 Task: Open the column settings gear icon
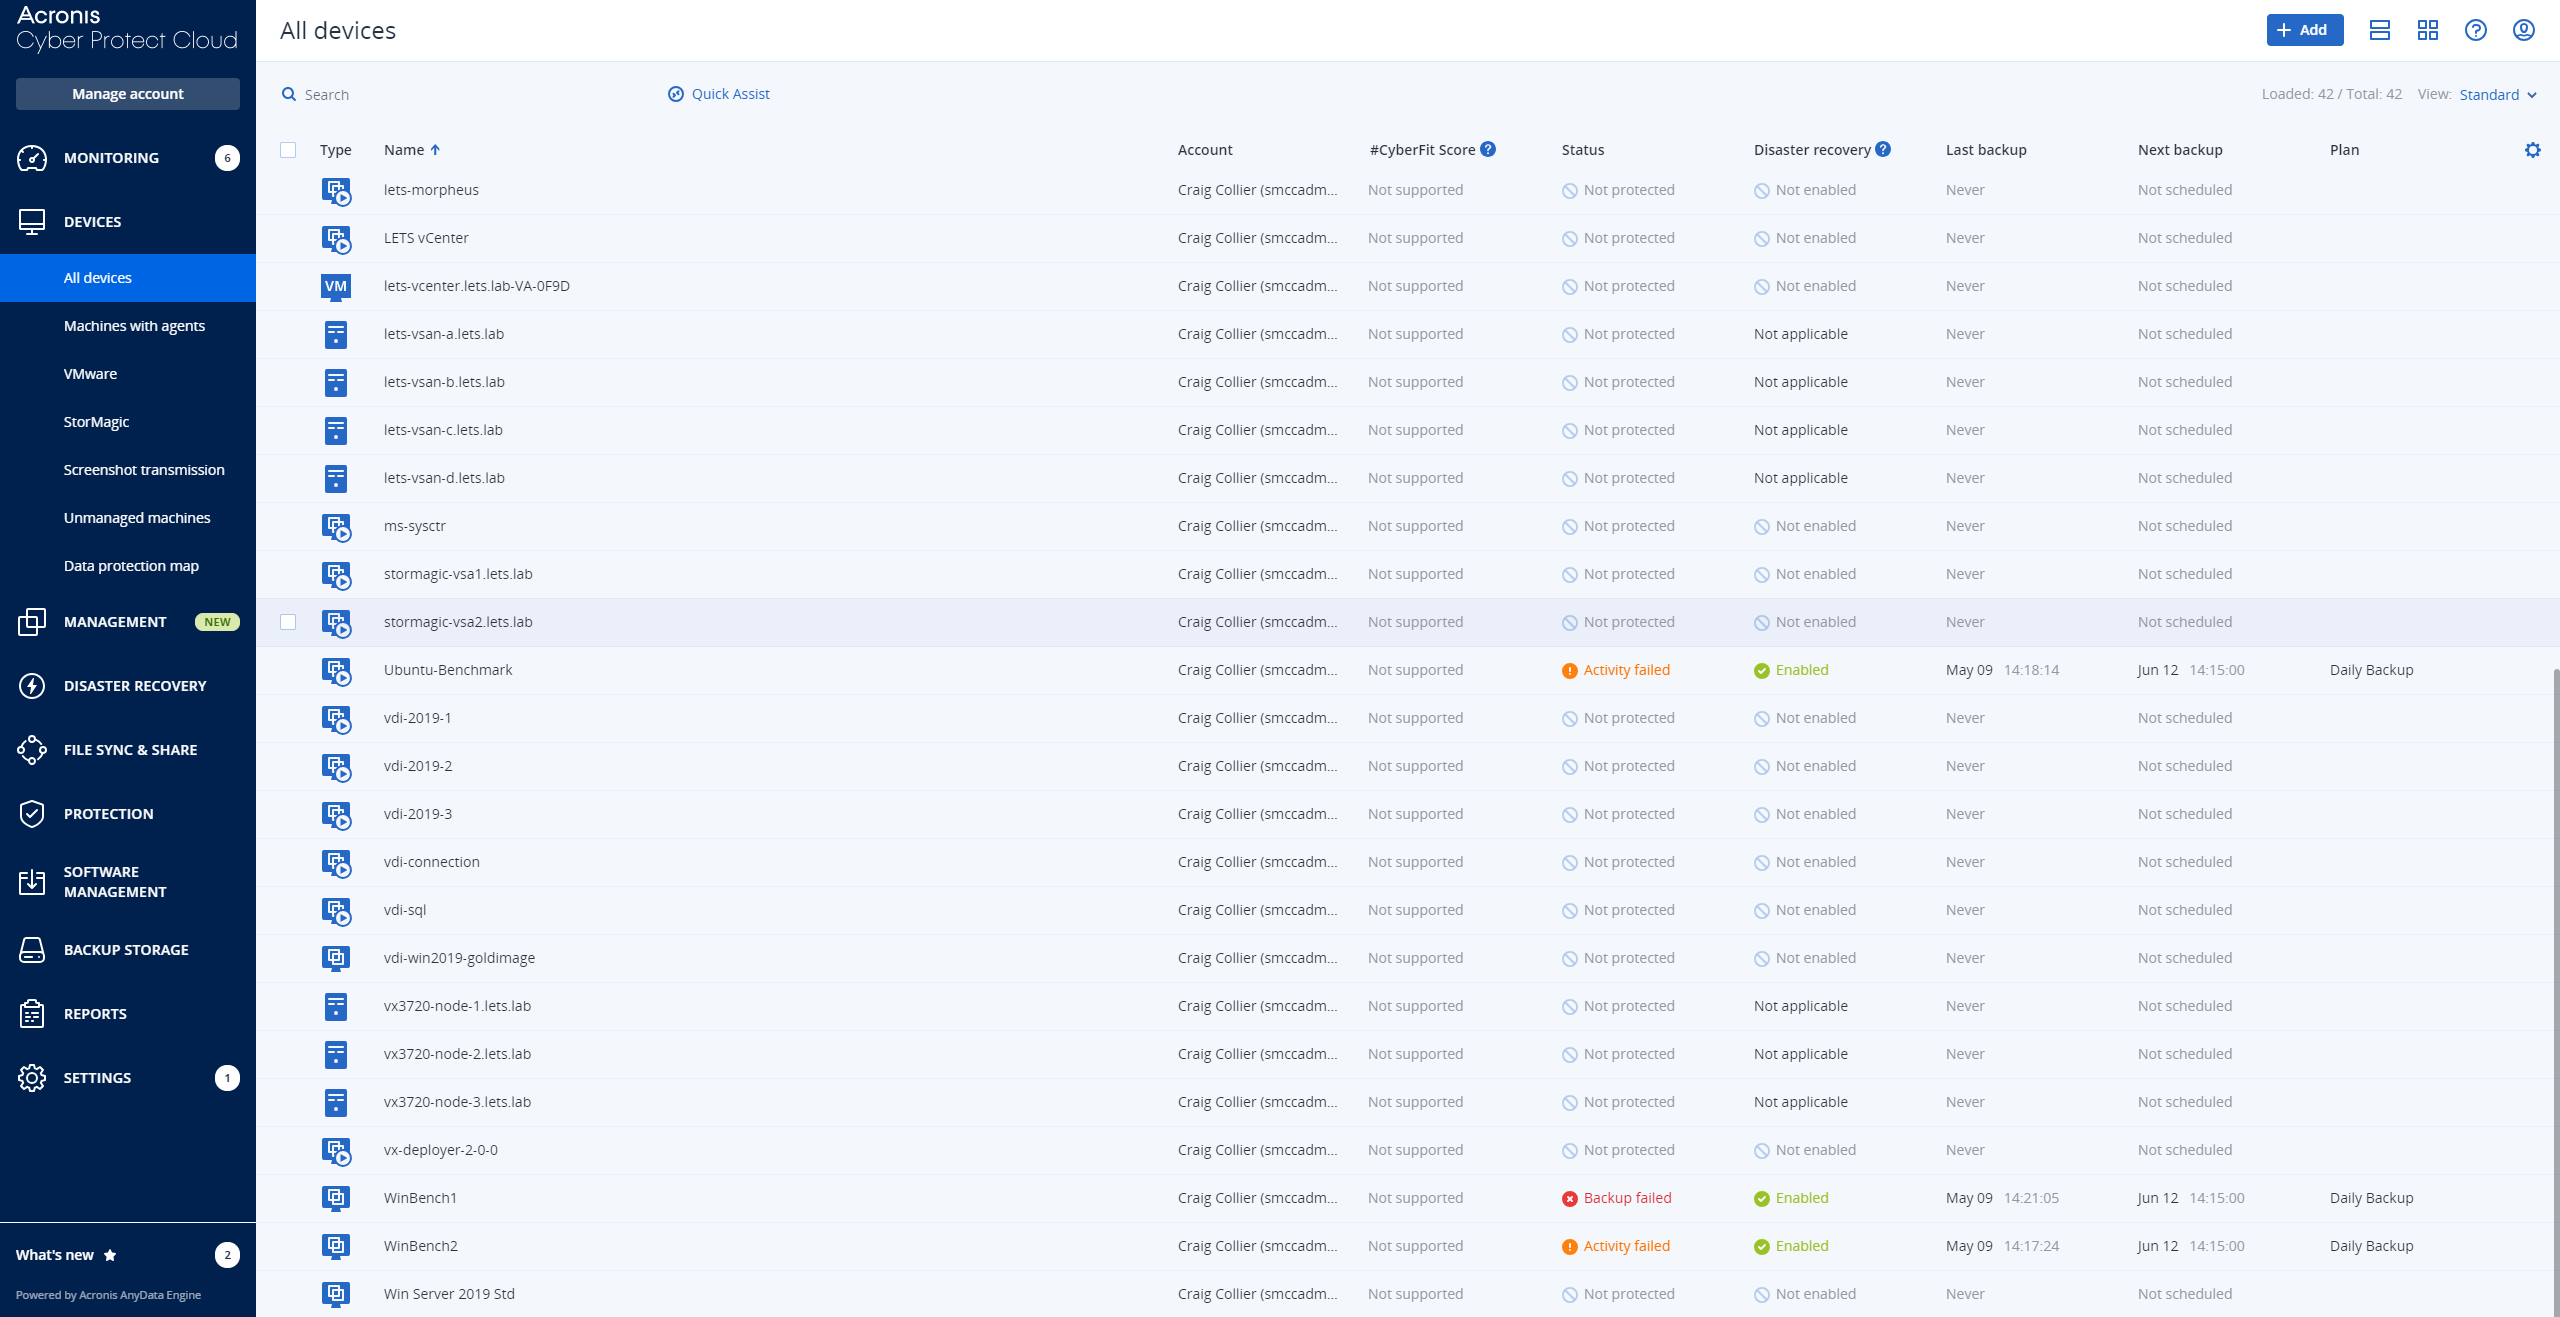pyautogui.click(x=2533, y=150)
